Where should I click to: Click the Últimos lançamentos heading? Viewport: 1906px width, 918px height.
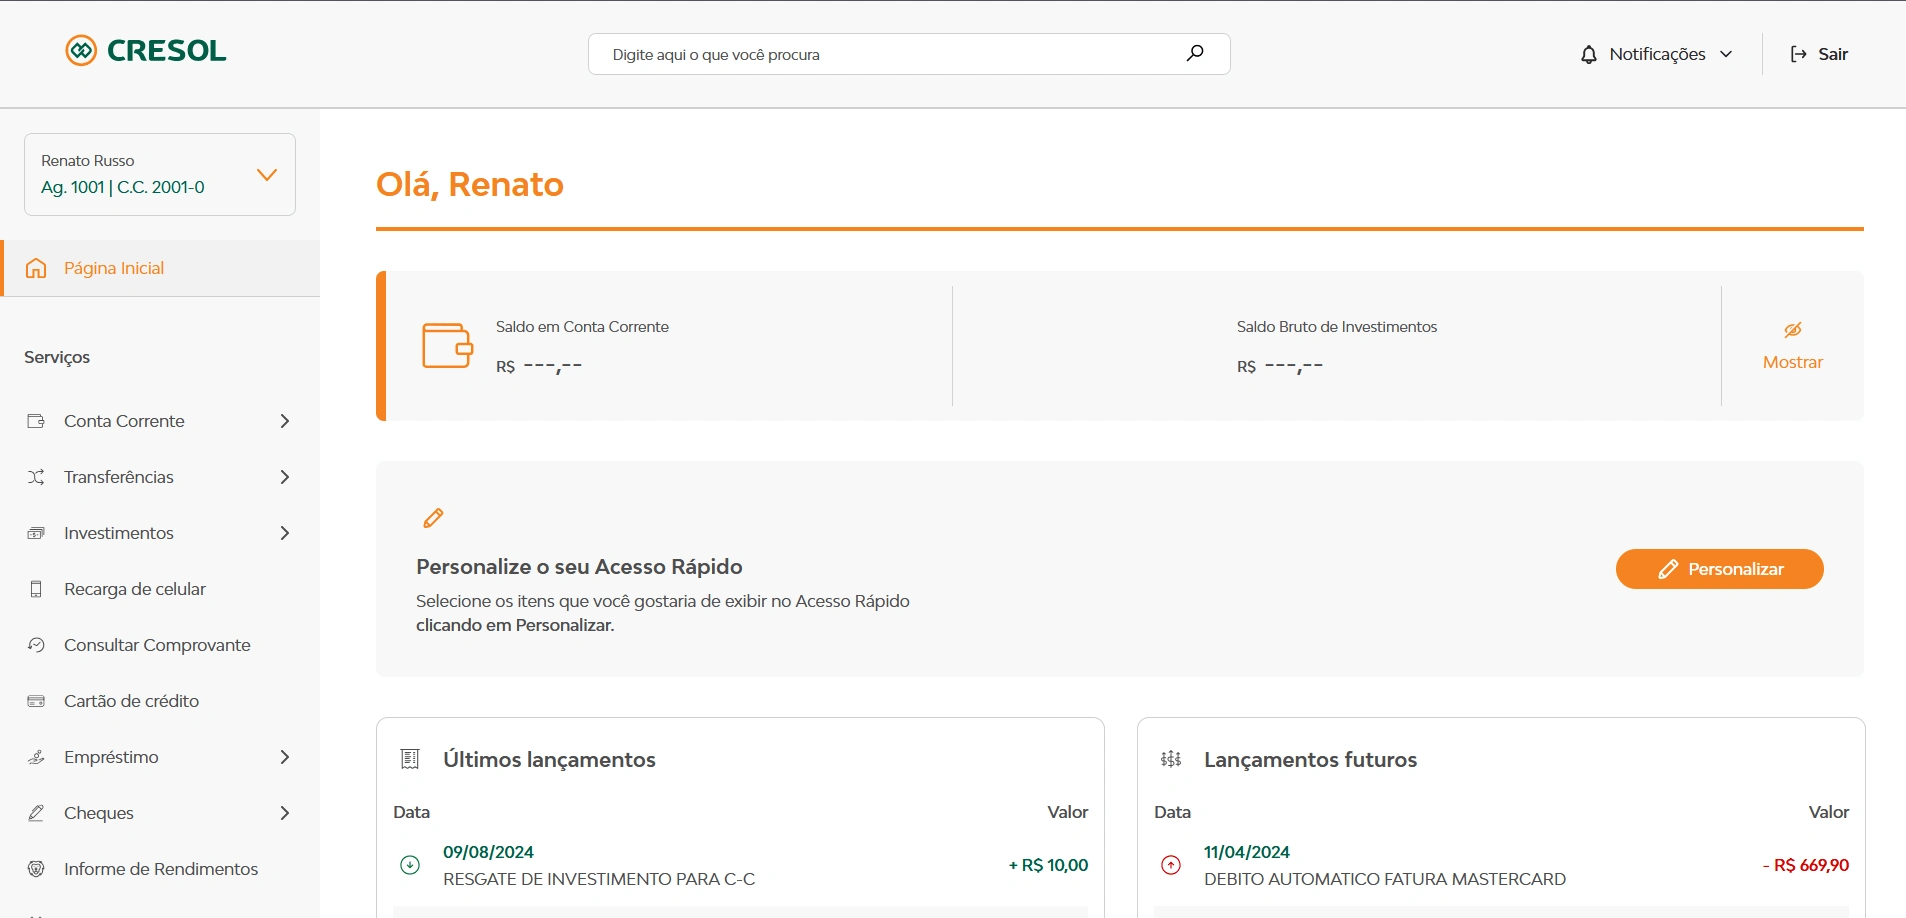pyautogui.click(x=549, y=759)
